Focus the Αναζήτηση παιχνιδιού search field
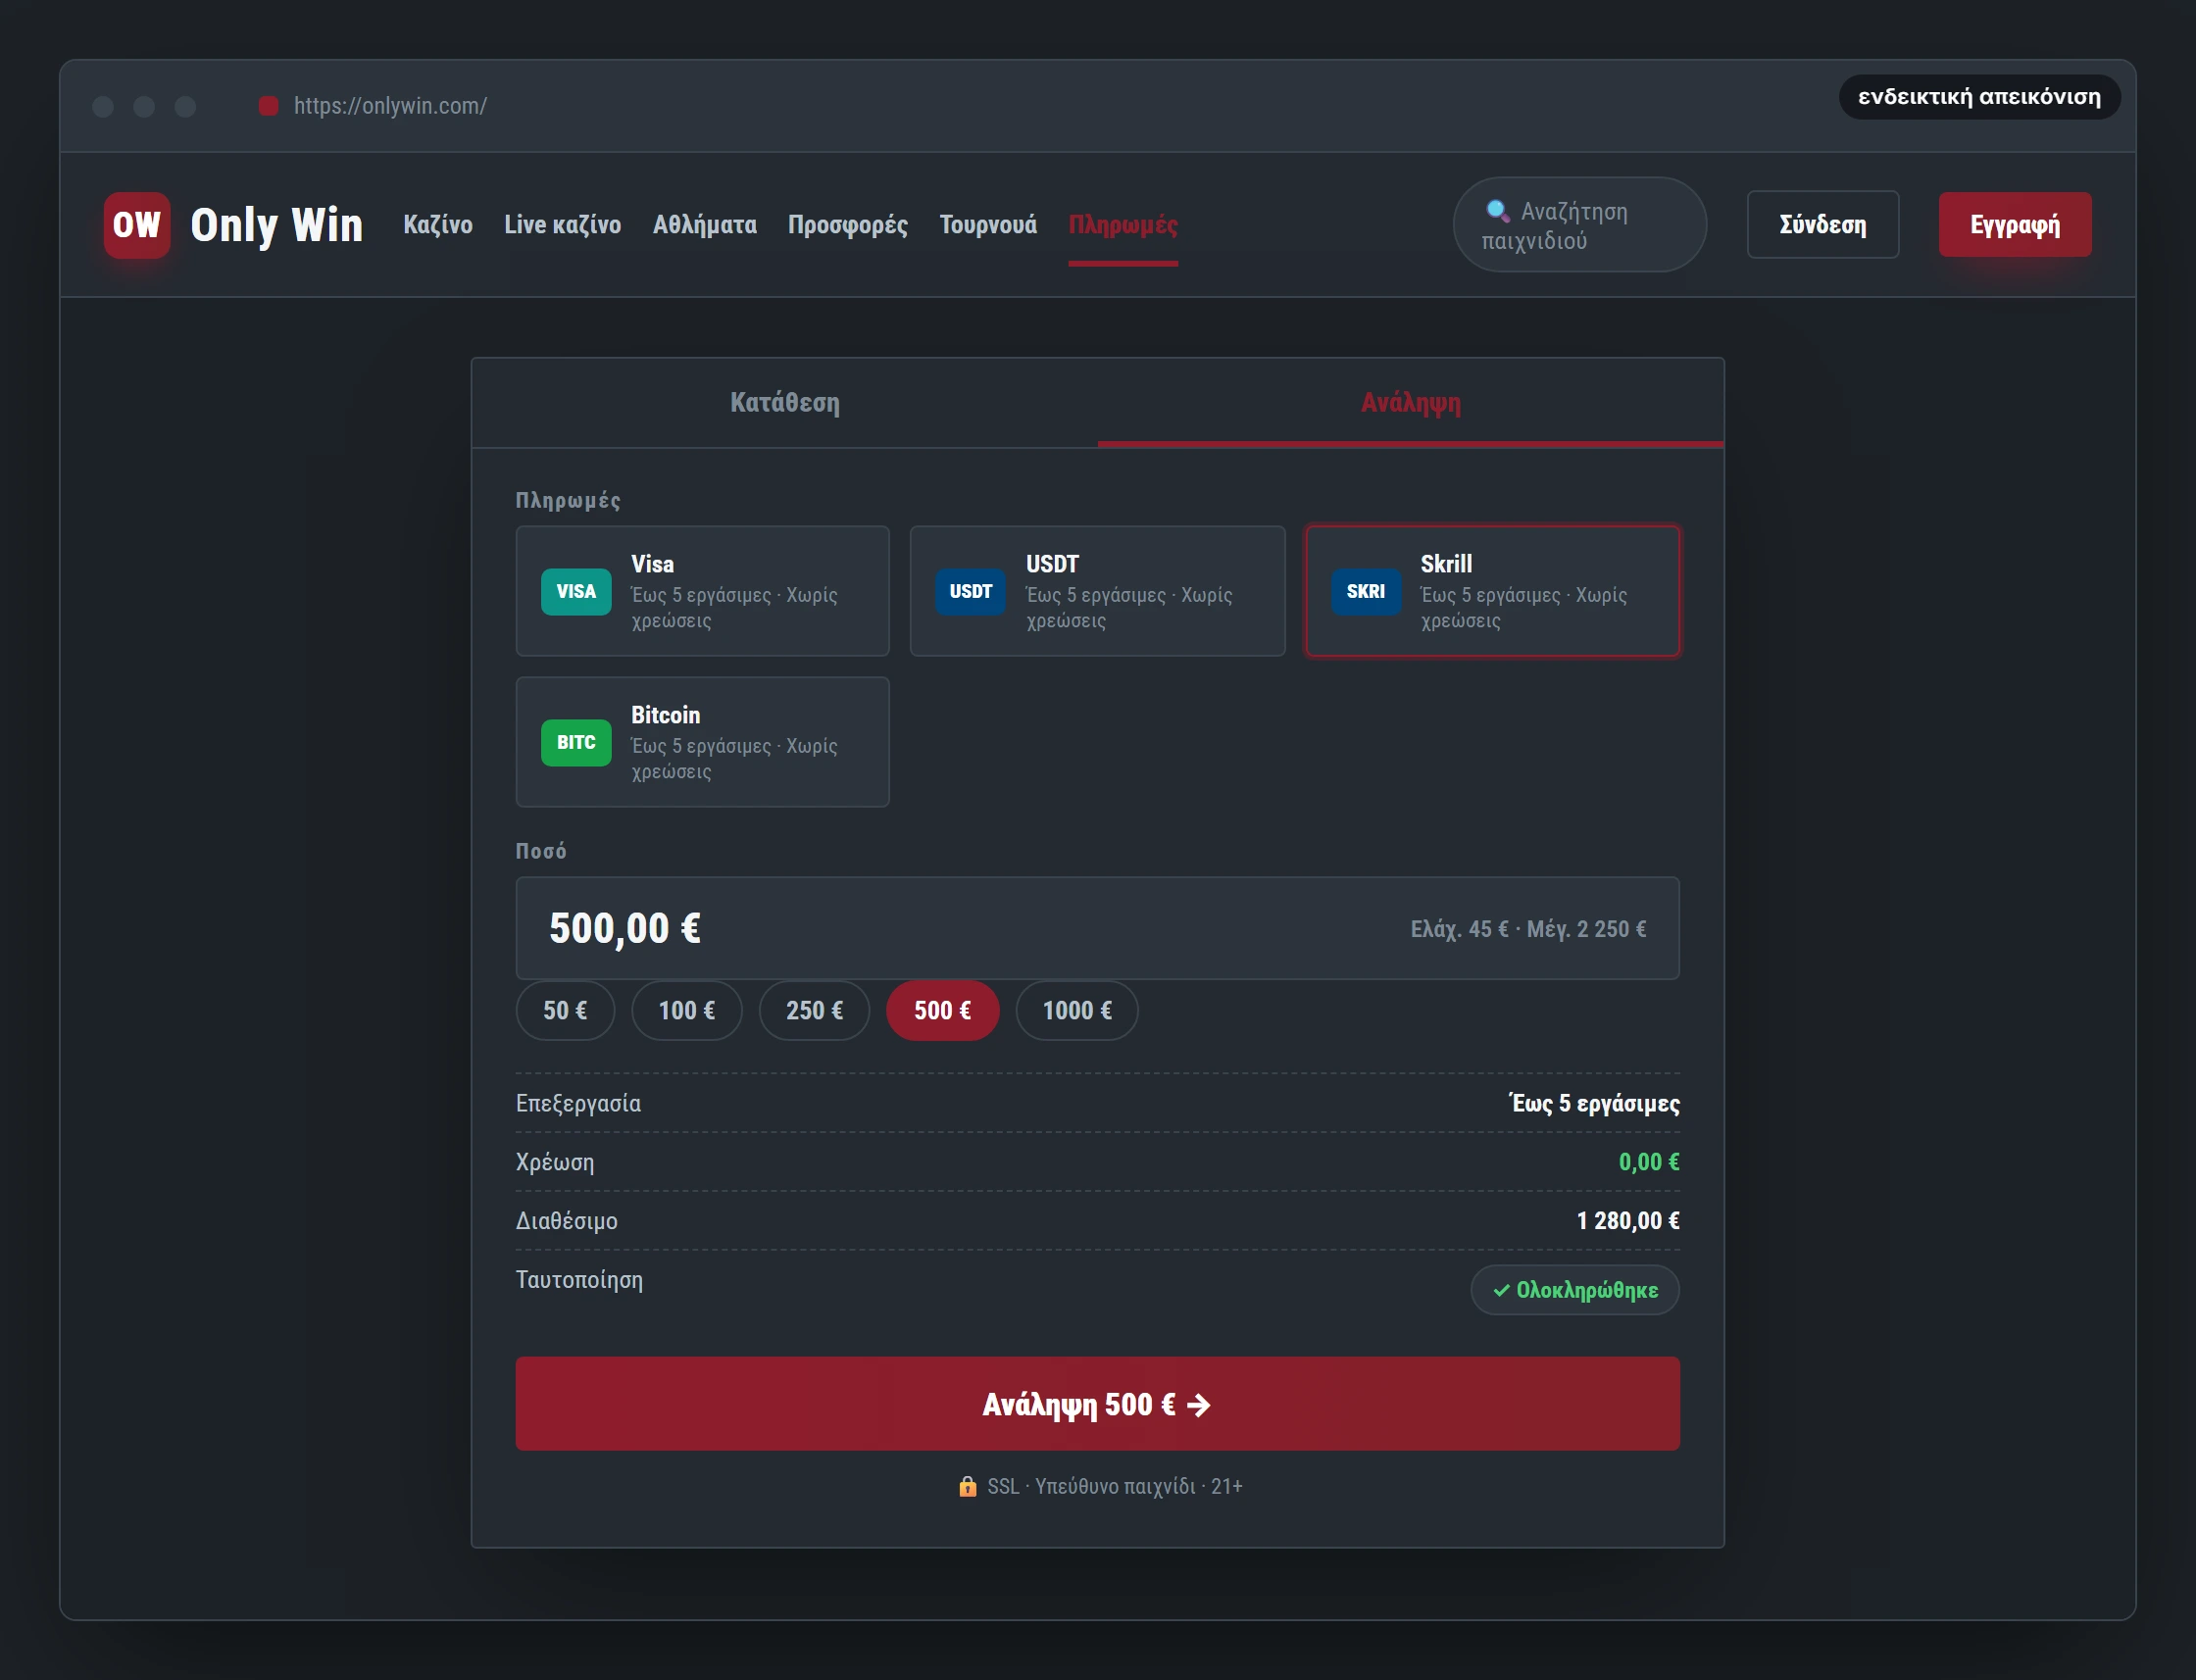 [x=1579, y=225]
